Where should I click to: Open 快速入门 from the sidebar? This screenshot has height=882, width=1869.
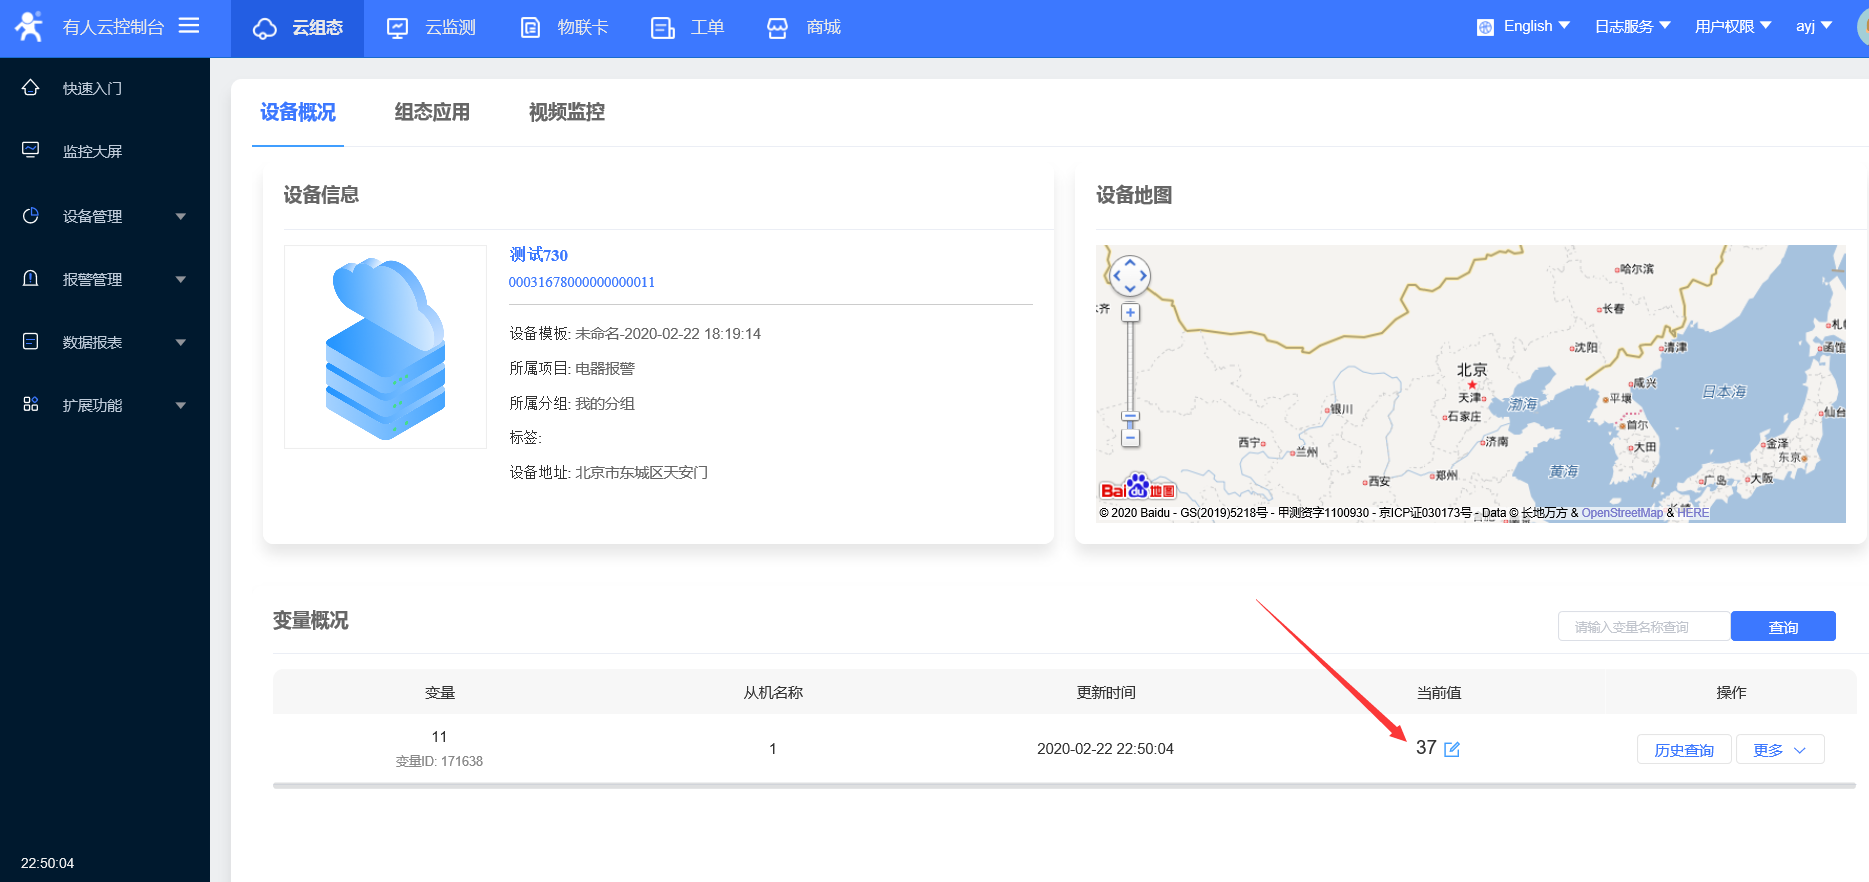[92, 89]
